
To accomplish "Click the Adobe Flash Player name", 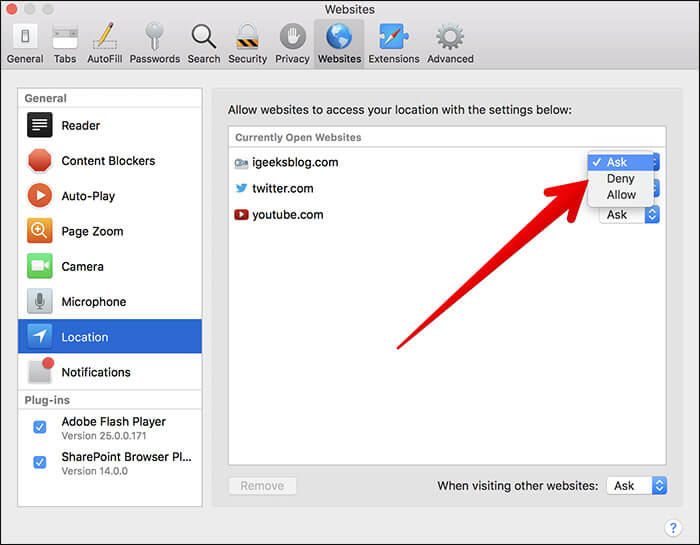I will click(x=113, y=421).
